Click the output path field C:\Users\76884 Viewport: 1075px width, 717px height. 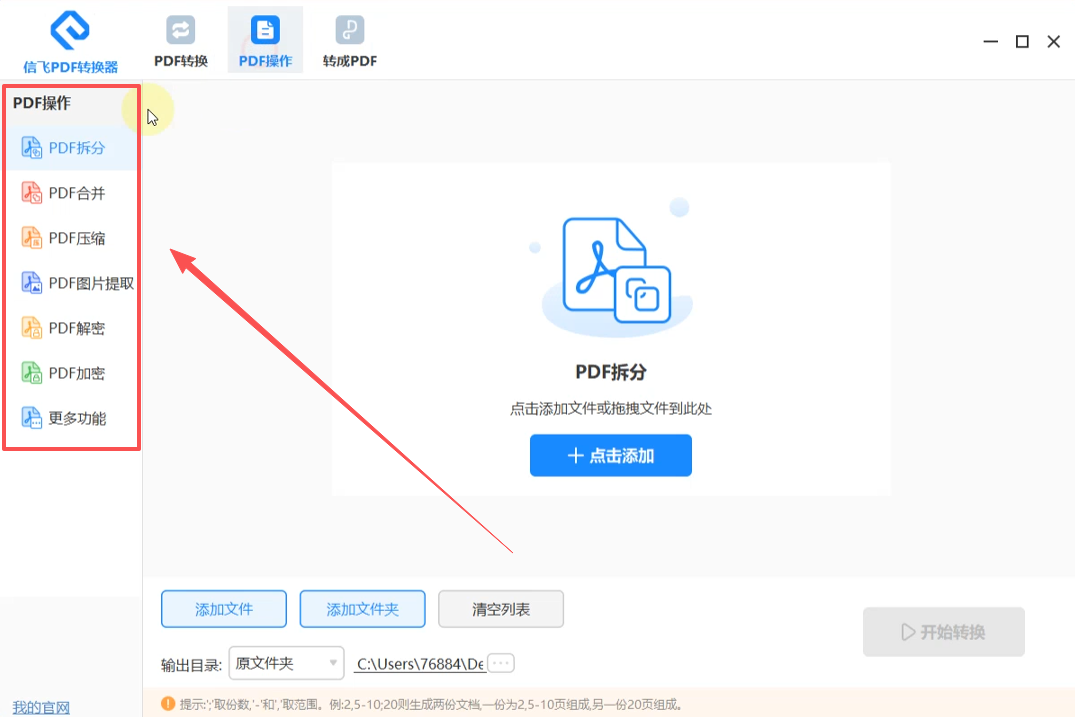click(420, 664)
